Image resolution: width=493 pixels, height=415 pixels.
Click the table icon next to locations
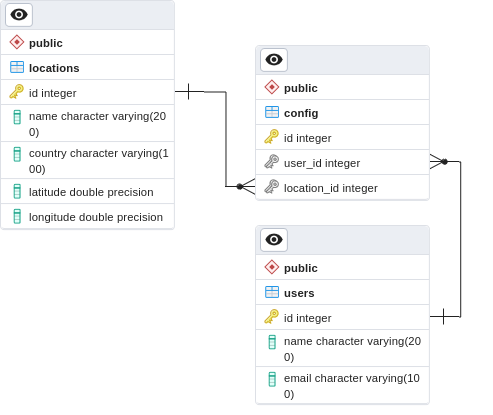17,67
